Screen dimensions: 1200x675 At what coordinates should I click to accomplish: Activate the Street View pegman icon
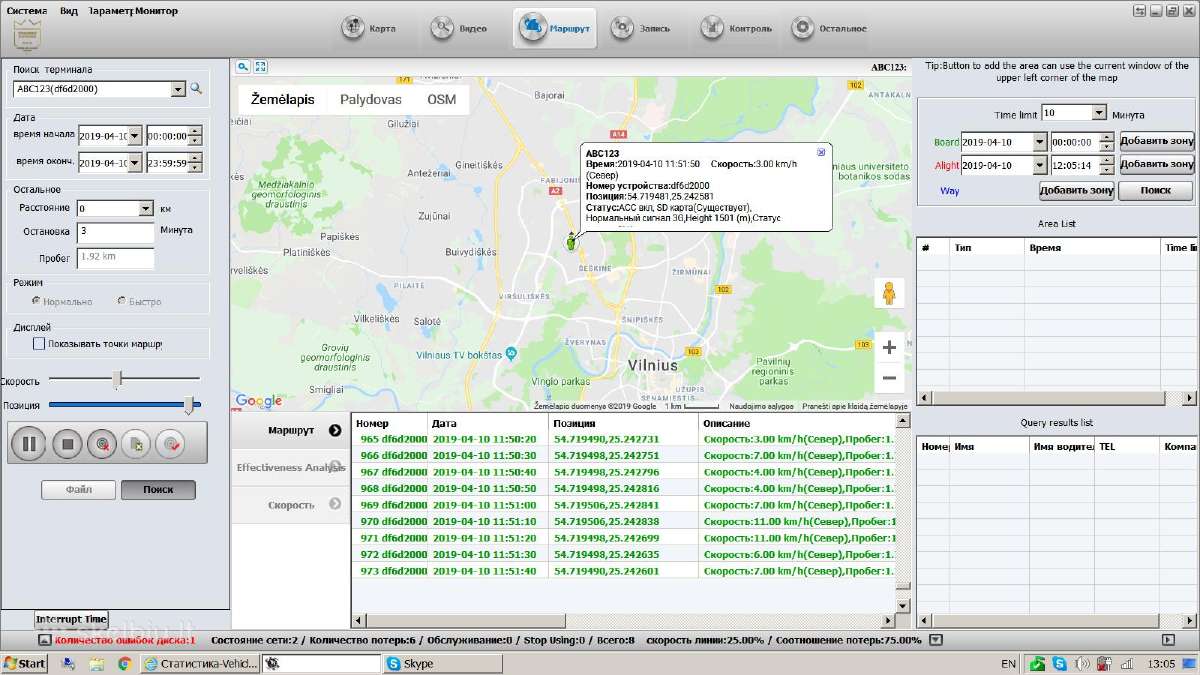click(889, 294)
